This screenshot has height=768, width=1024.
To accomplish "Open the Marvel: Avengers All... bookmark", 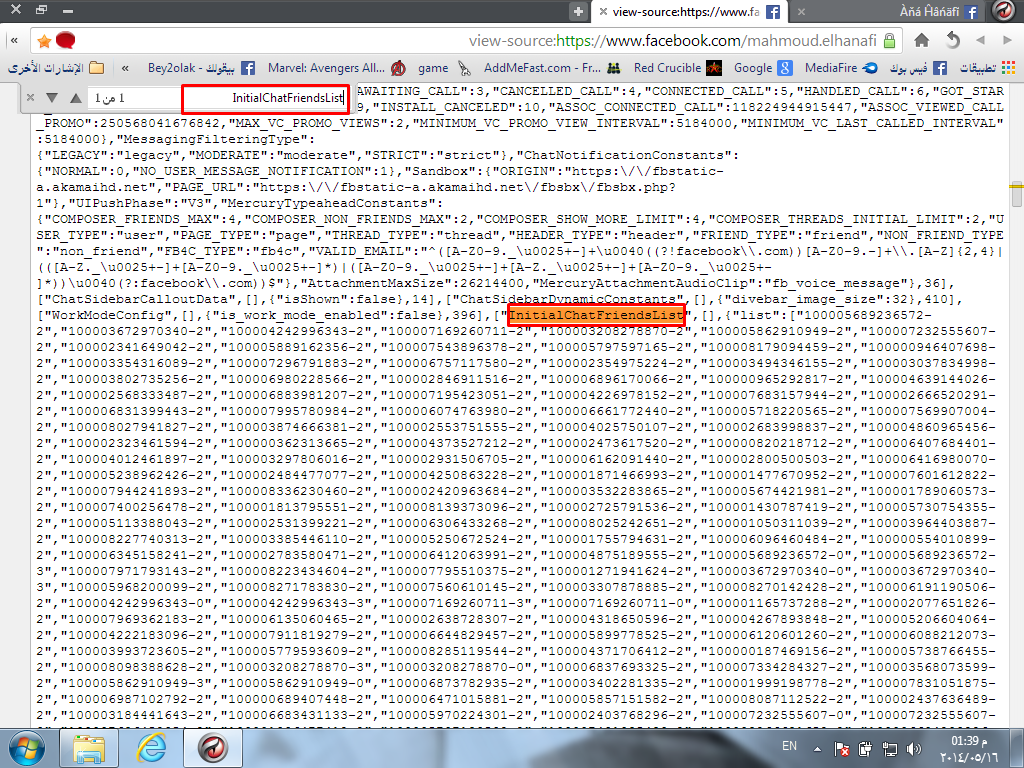I will [x=336, y=67].
